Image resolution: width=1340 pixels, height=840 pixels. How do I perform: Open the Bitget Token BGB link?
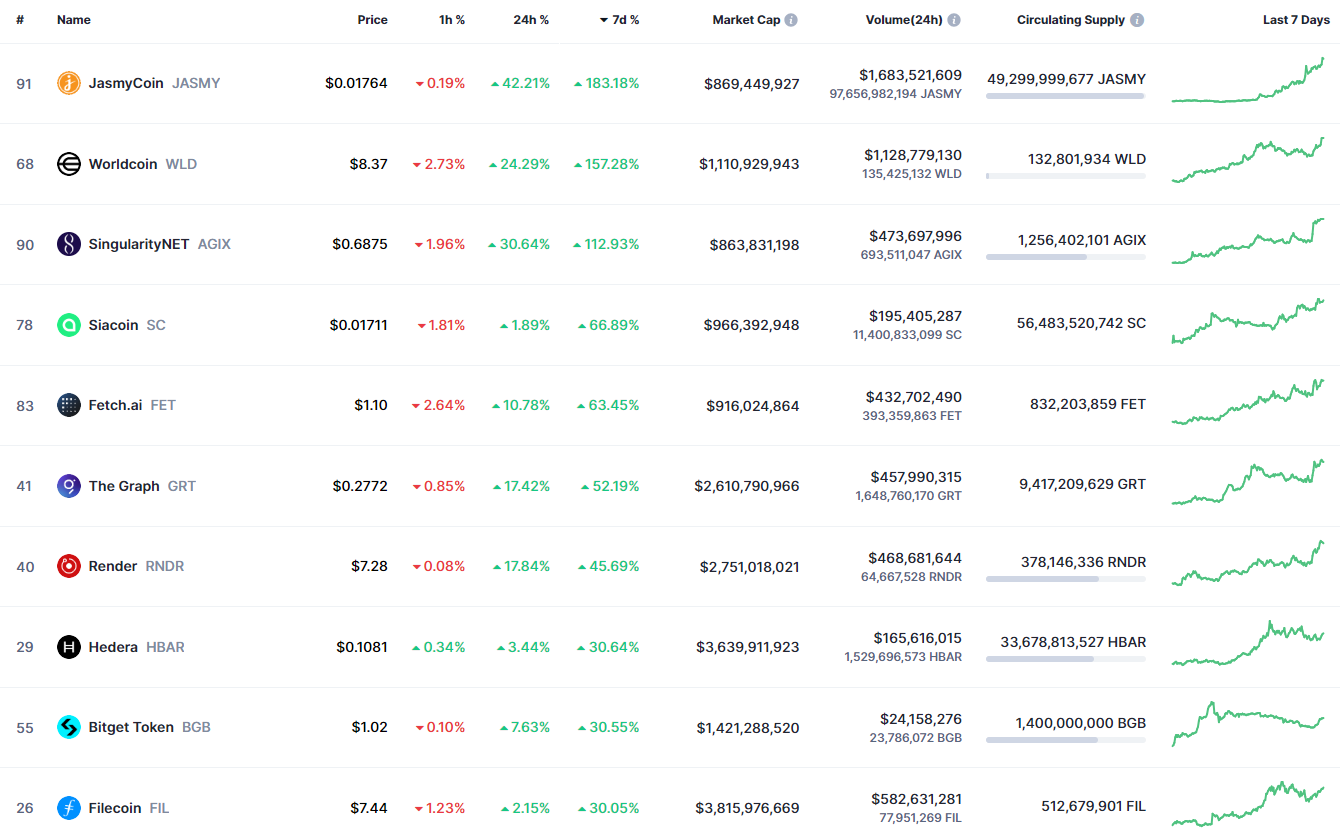(x=150, y=727)
